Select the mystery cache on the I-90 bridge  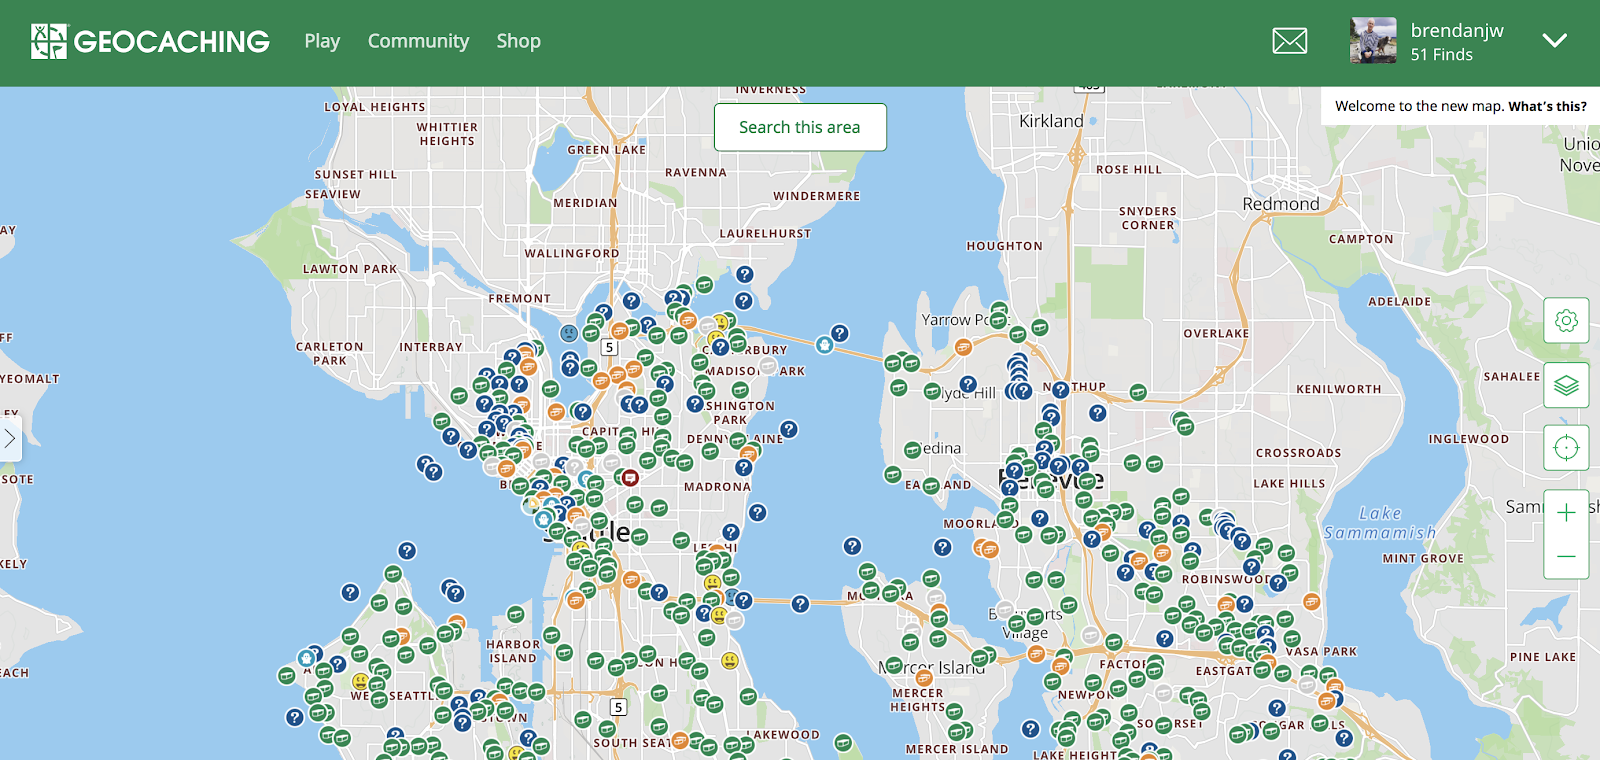click(800, 604)
